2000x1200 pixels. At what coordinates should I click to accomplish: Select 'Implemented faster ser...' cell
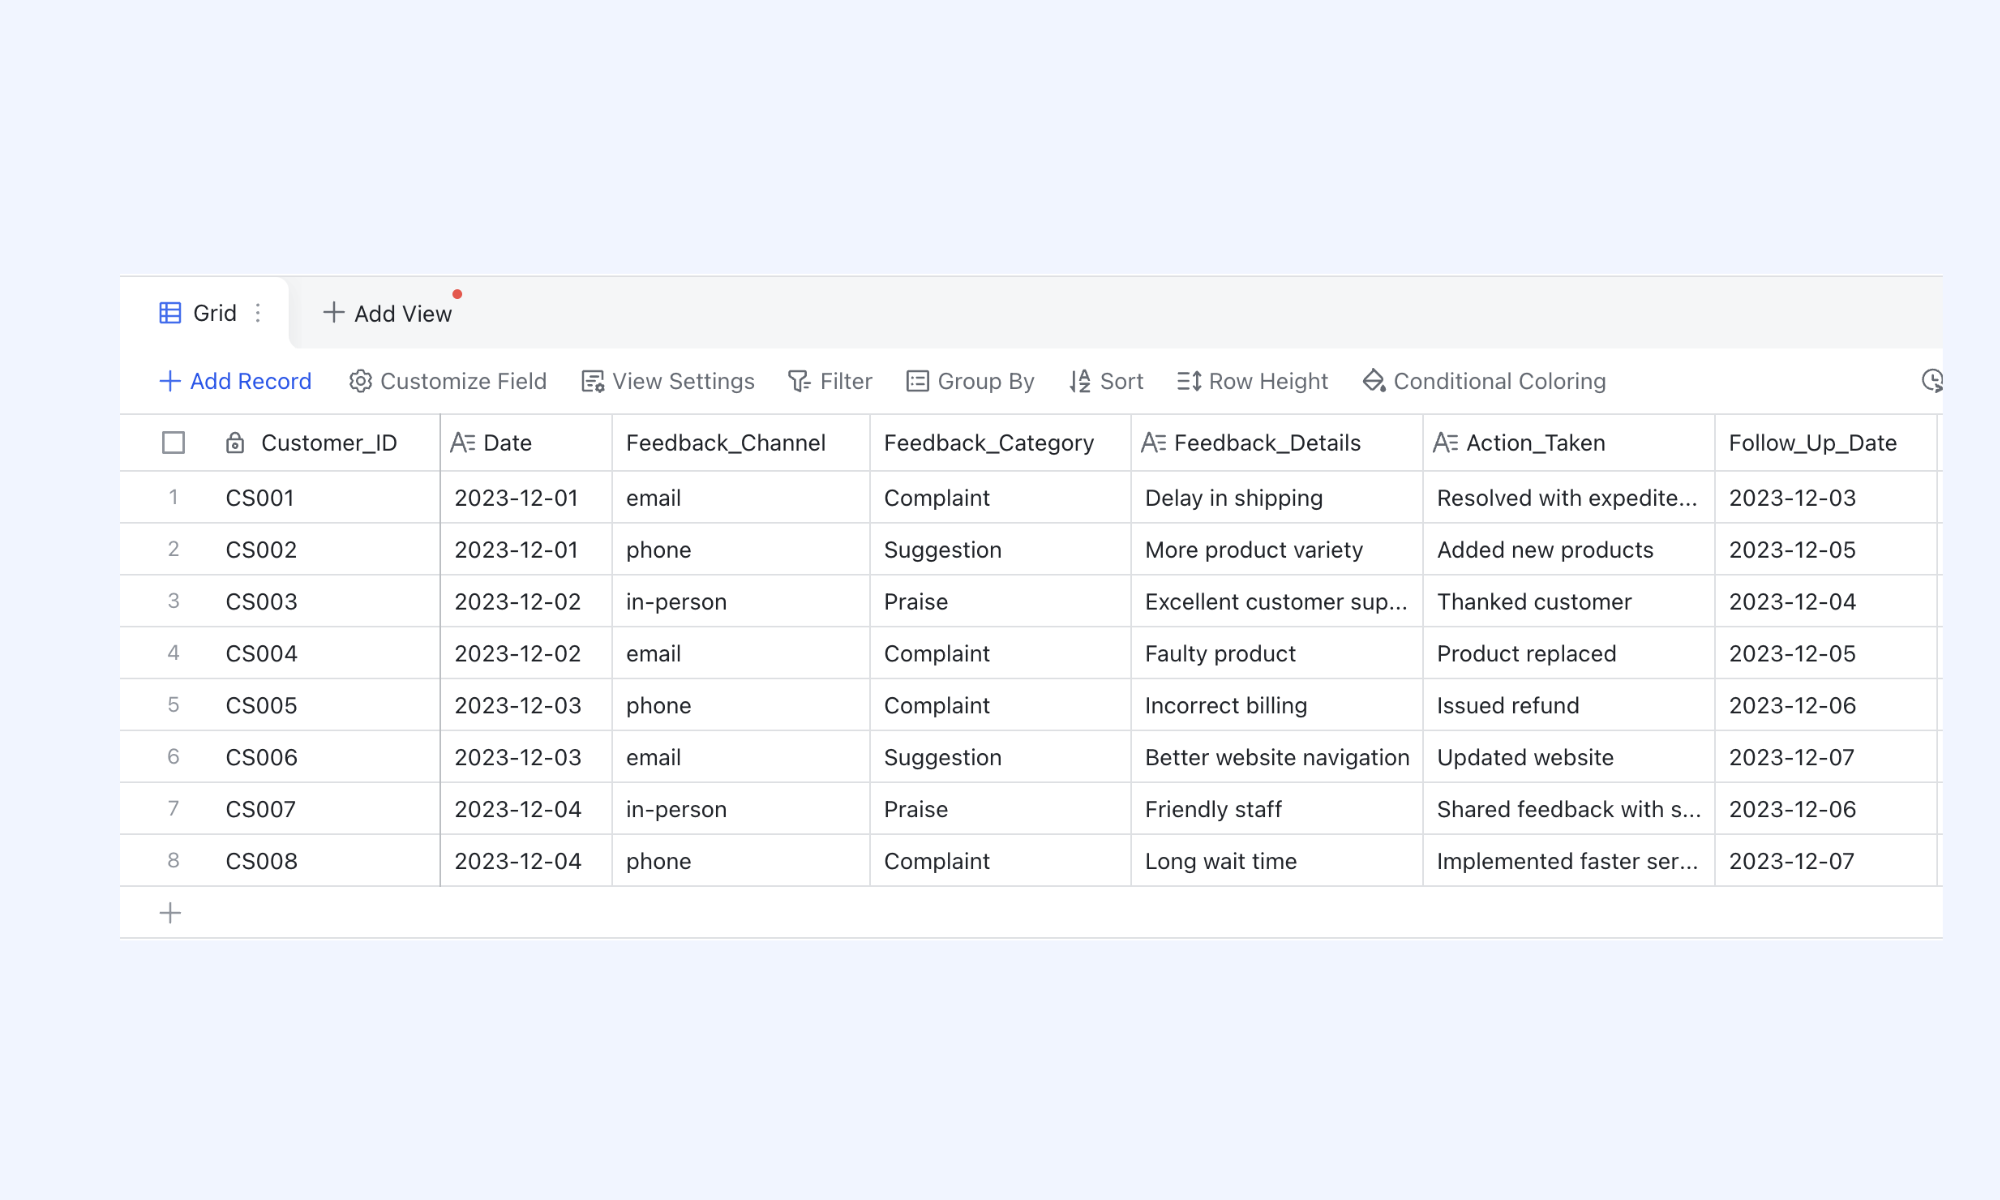click(x=1569, y=861)
